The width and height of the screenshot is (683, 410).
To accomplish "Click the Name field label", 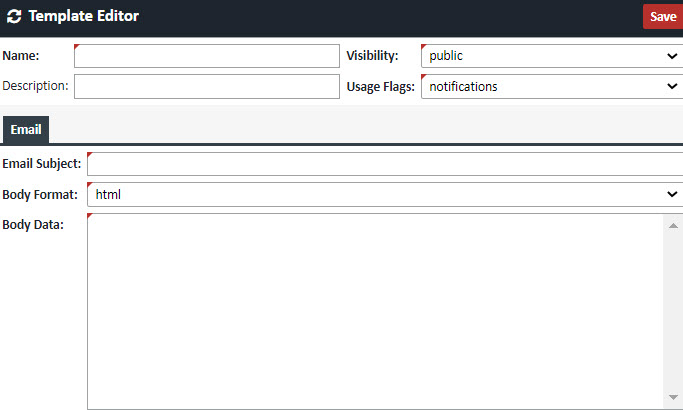I will point(20,56).
